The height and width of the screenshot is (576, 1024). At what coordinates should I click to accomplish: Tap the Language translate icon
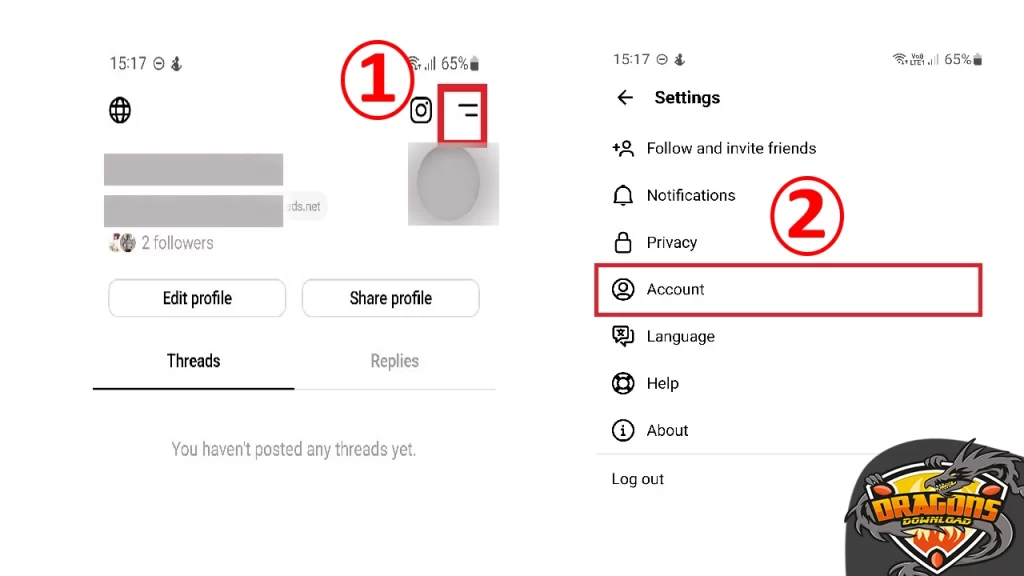(x=623, y=336)
